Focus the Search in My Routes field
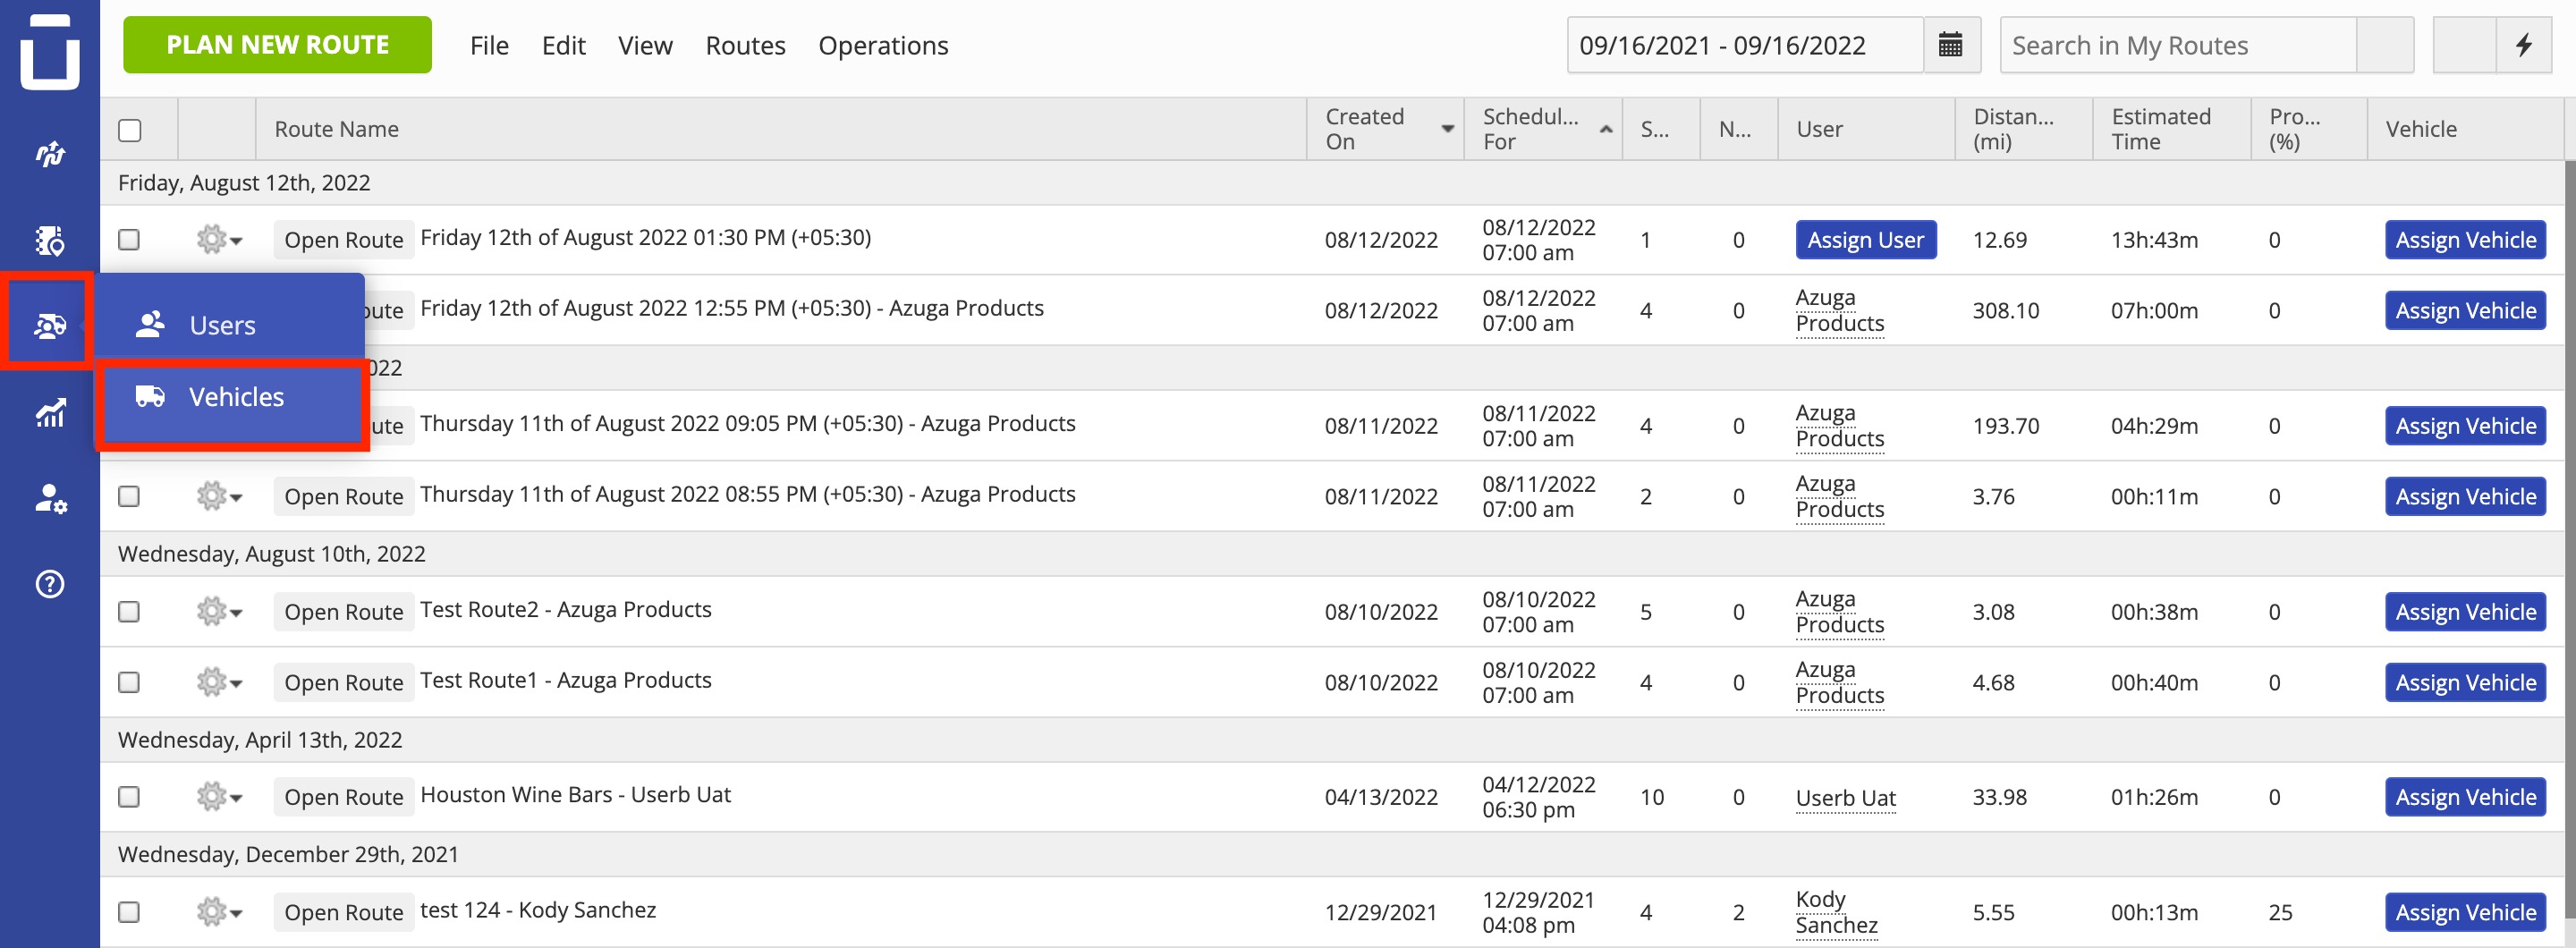The width and height of the screenshot is (2576, 948). (x=2178, y=45)
